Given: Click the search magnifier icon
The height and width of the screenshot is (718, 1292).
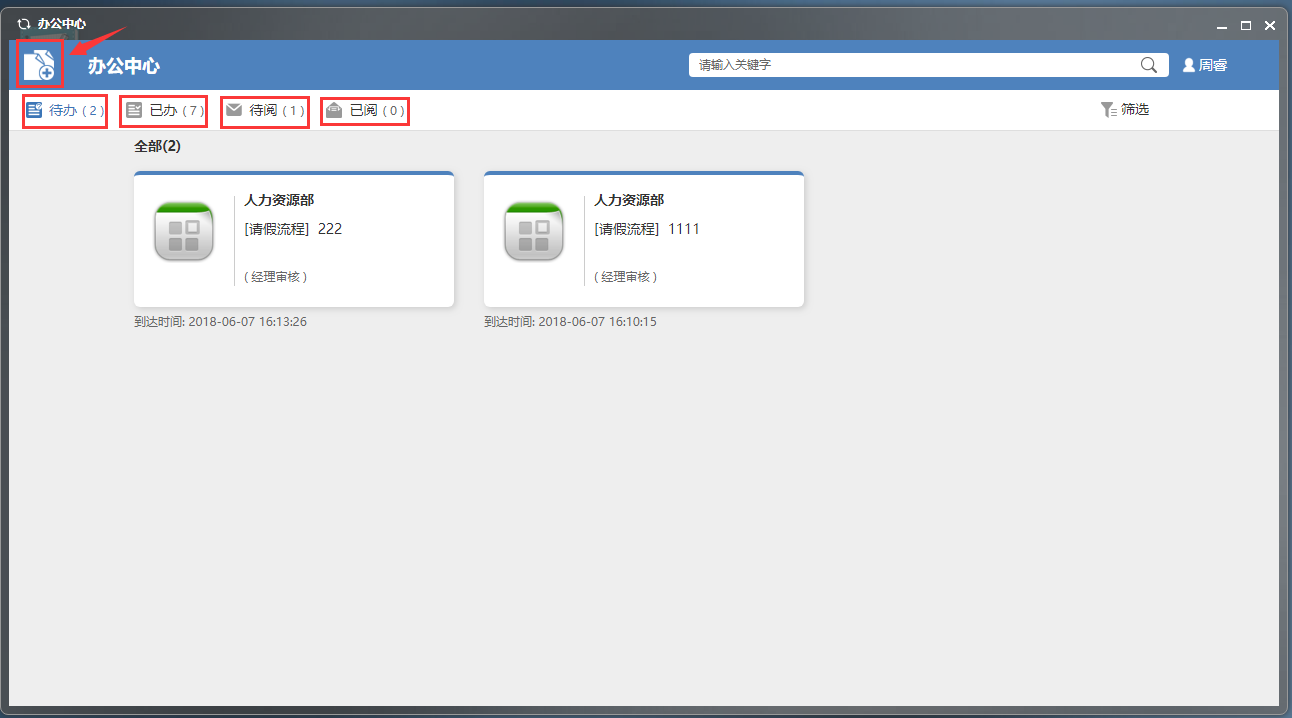Looking at the screenshot, I should (1149, 65).
